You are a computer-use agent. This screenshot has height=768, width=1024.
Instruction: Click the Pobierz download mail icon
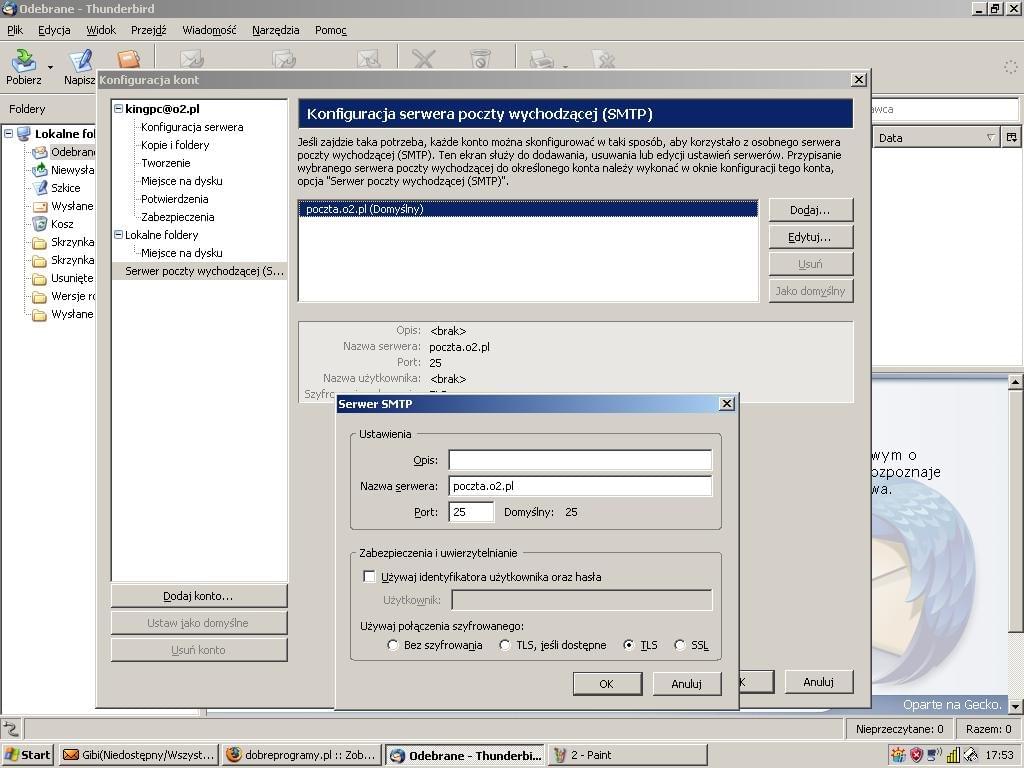pyautogui.click(x=24, y=61)
